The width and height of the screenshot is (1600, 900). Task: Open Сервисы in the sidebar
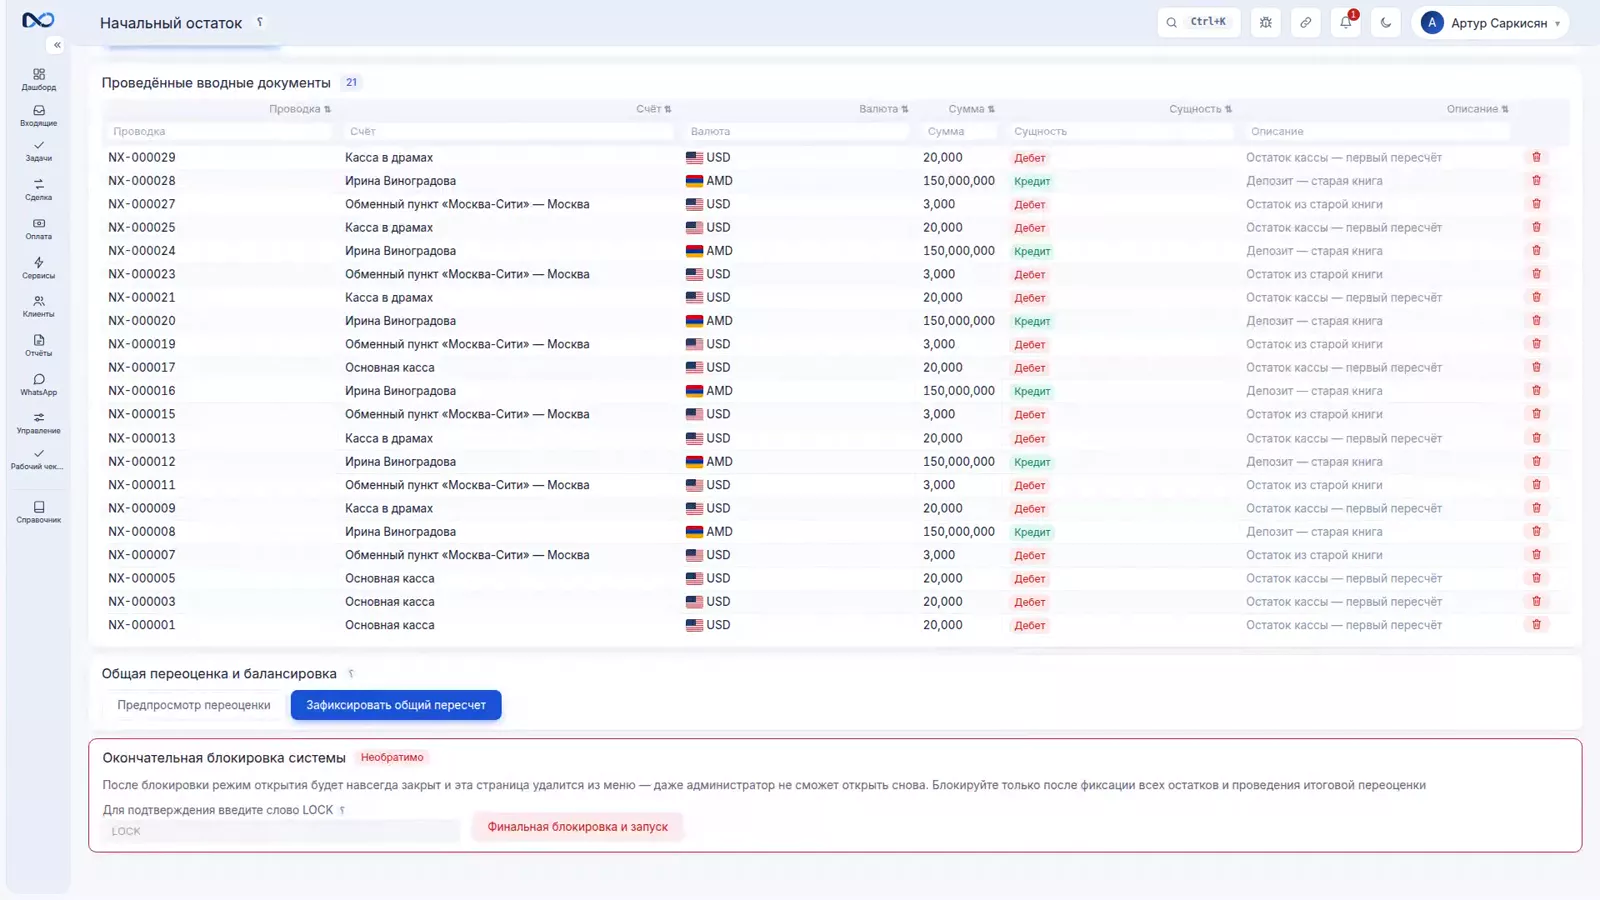[x=38, y=268]
